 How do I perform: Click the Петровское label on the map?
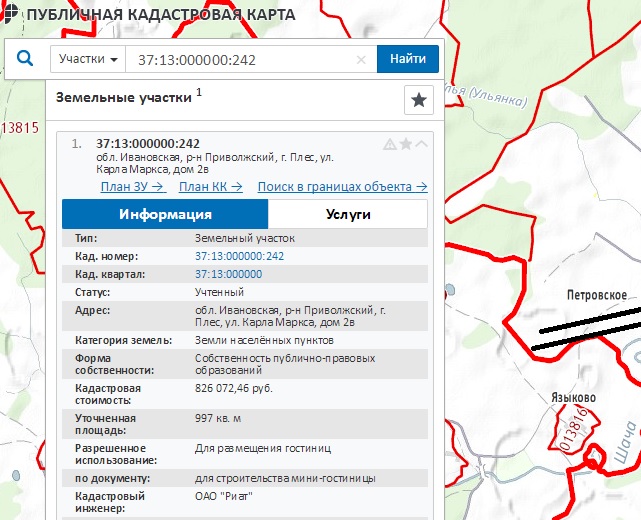pyautogui.click(x=597, y=295)
